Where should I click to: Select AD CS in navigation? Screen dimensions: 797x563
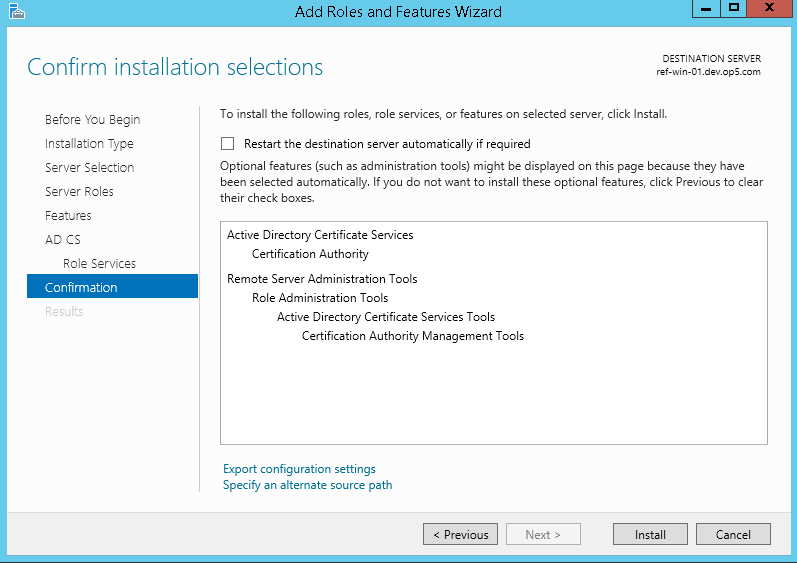tap(63, 239)
